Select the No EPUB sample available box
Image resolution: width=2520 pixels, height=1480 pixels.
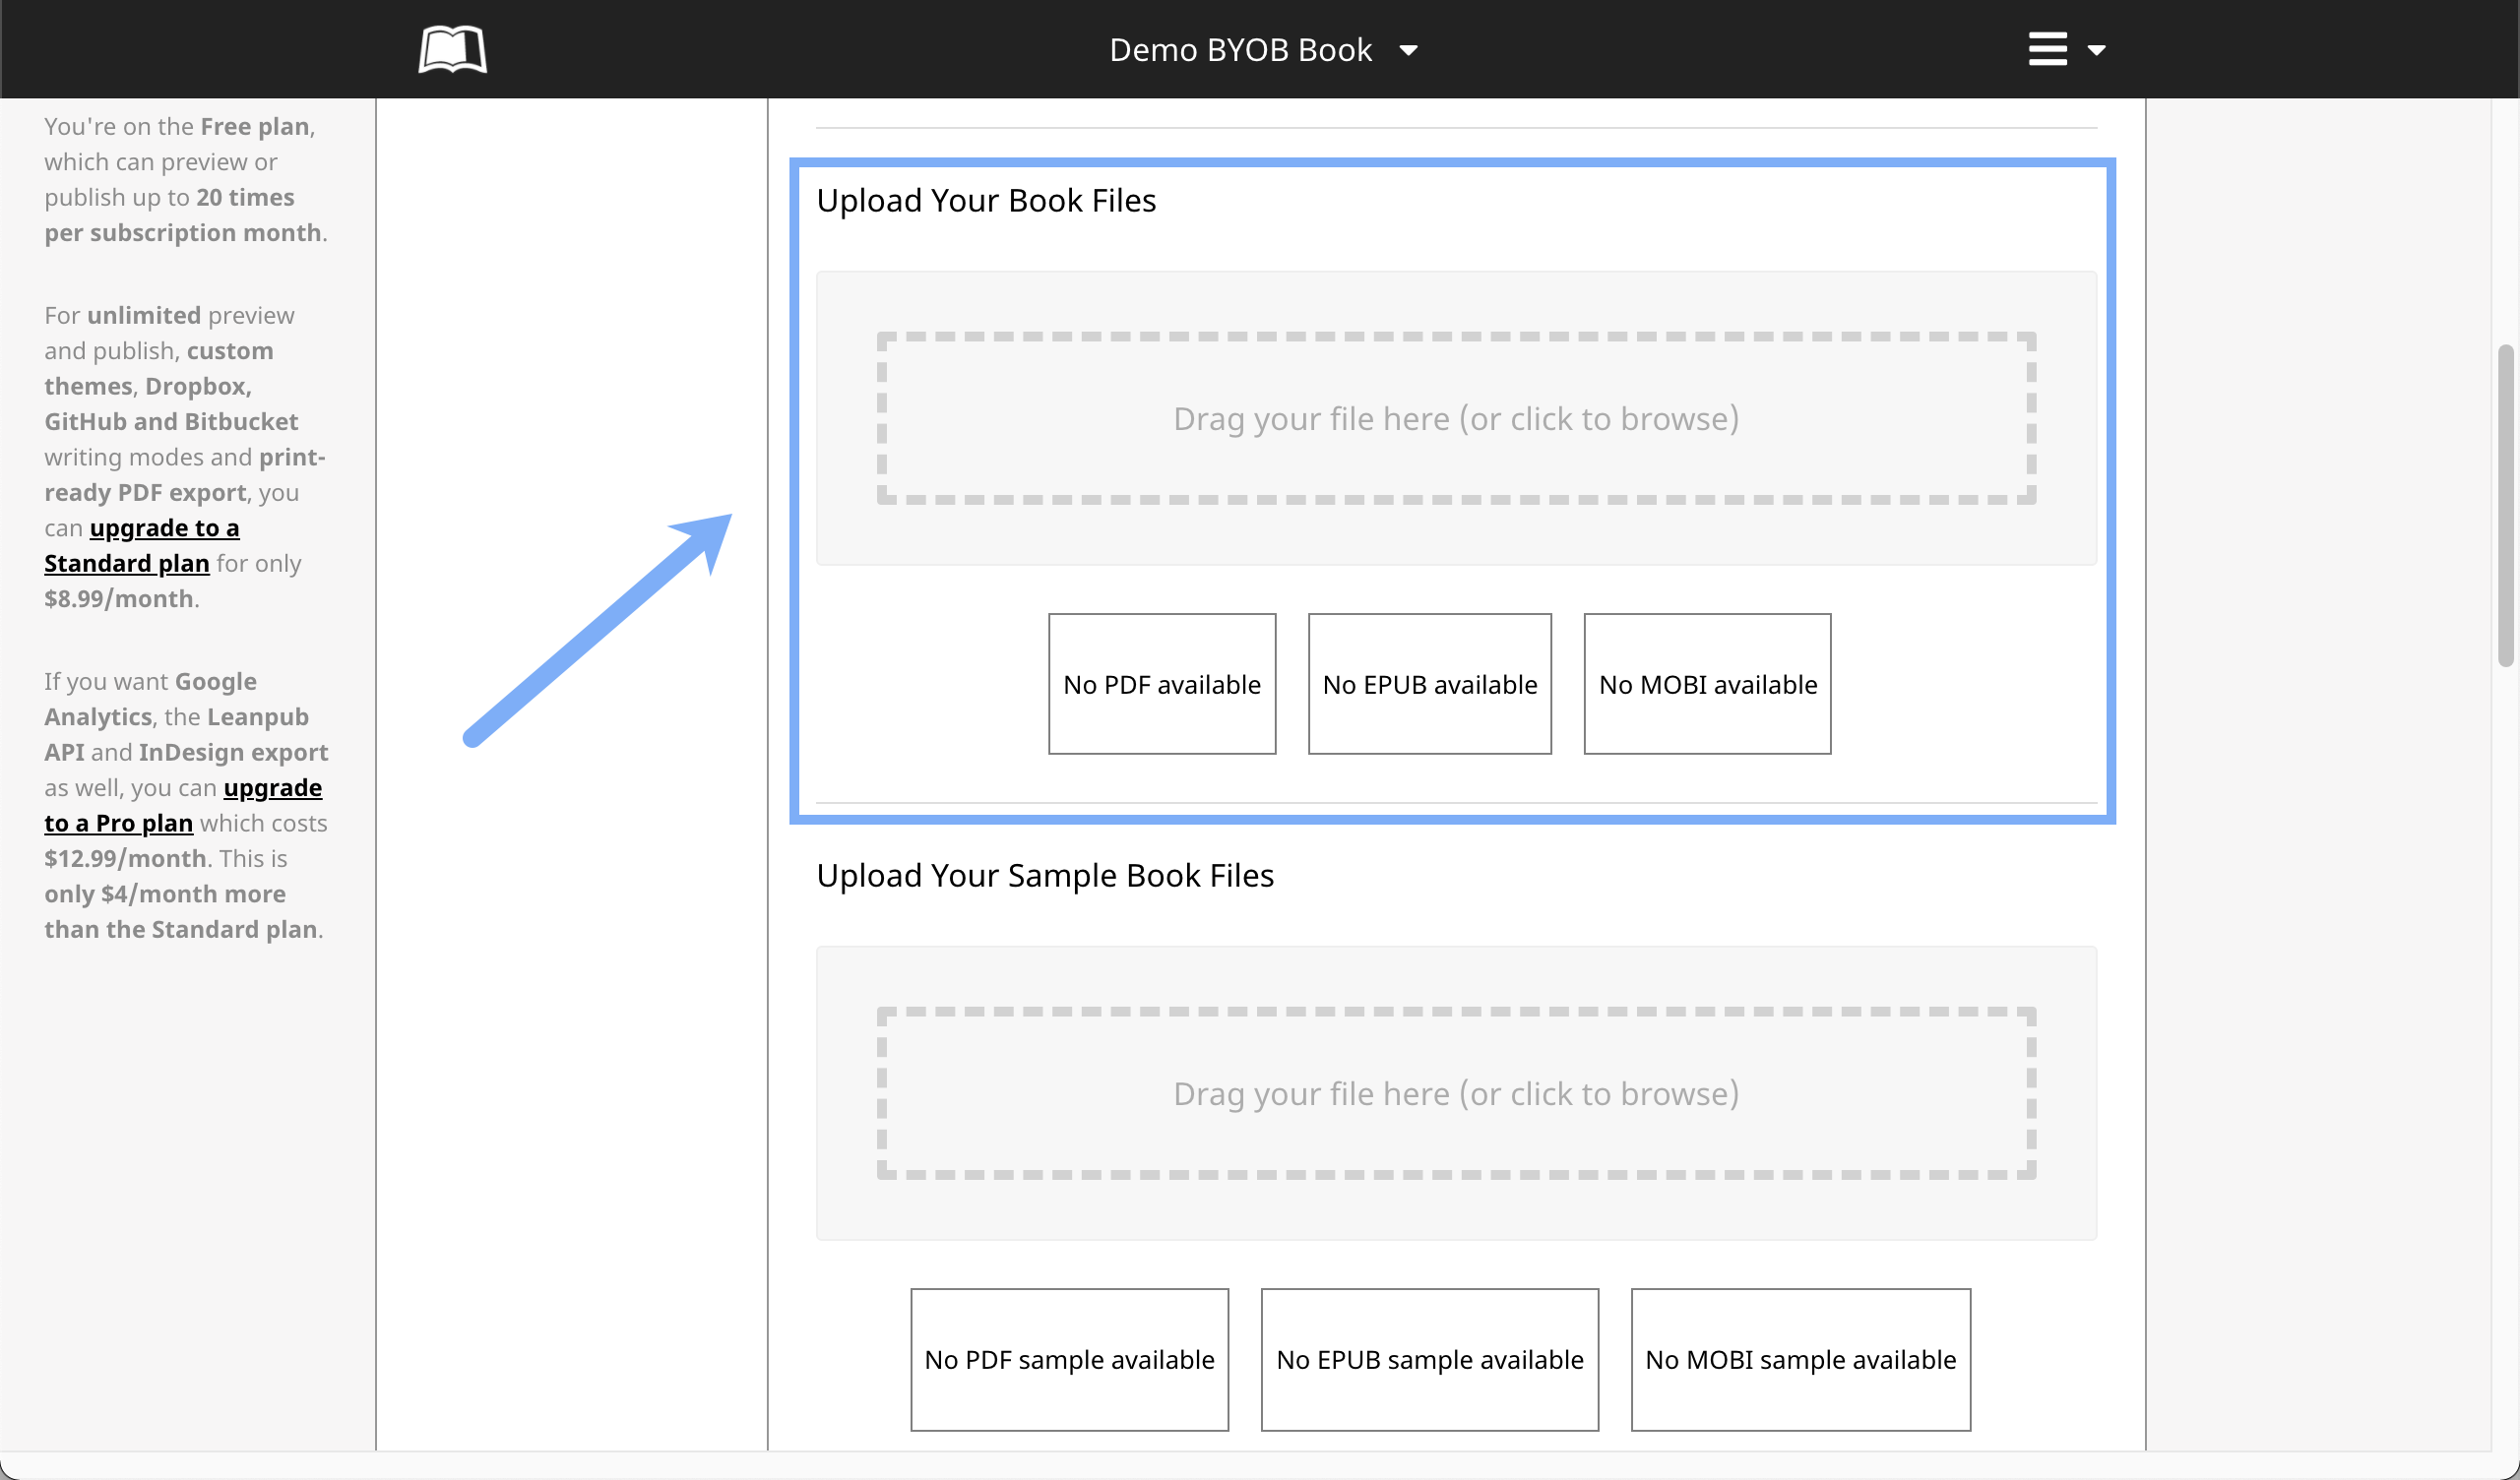(x=1429, y=1359)
